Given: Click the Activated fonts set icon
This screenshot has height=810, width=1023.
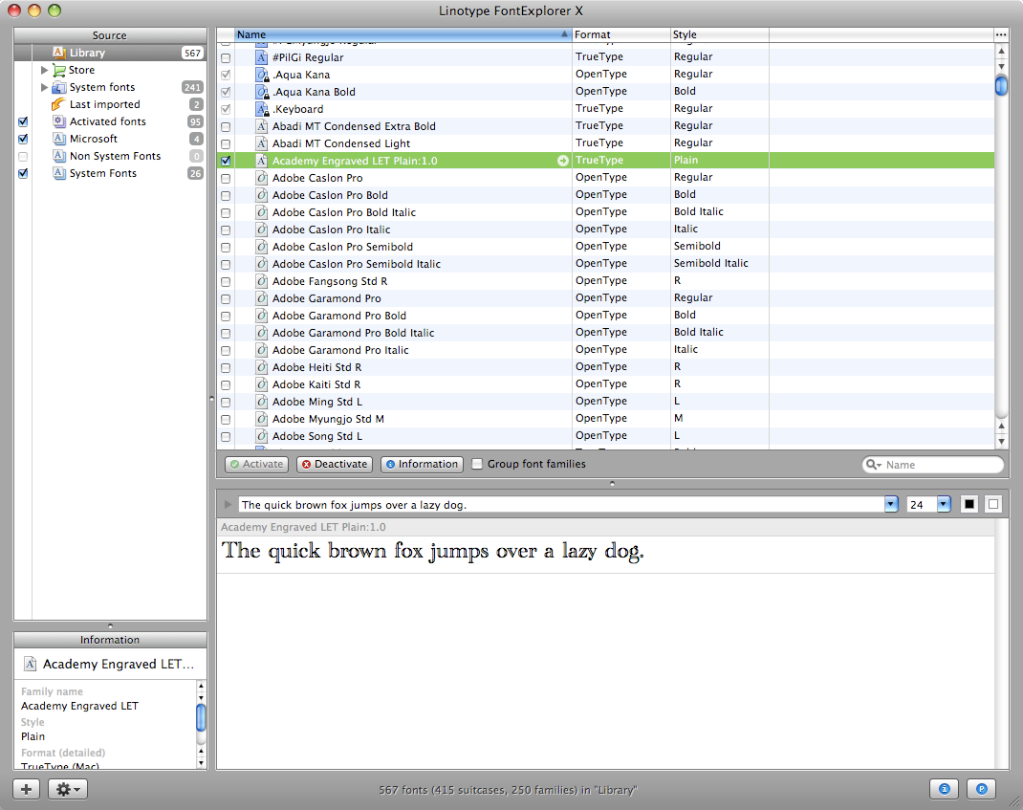Looking at the screenshot, I should point(59,121).
